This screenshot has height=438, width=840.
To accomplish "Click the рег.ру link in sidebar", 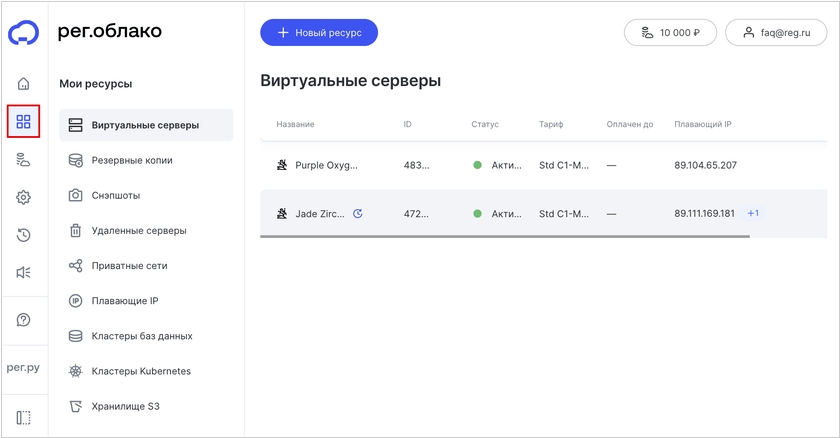I will (24, 368).
